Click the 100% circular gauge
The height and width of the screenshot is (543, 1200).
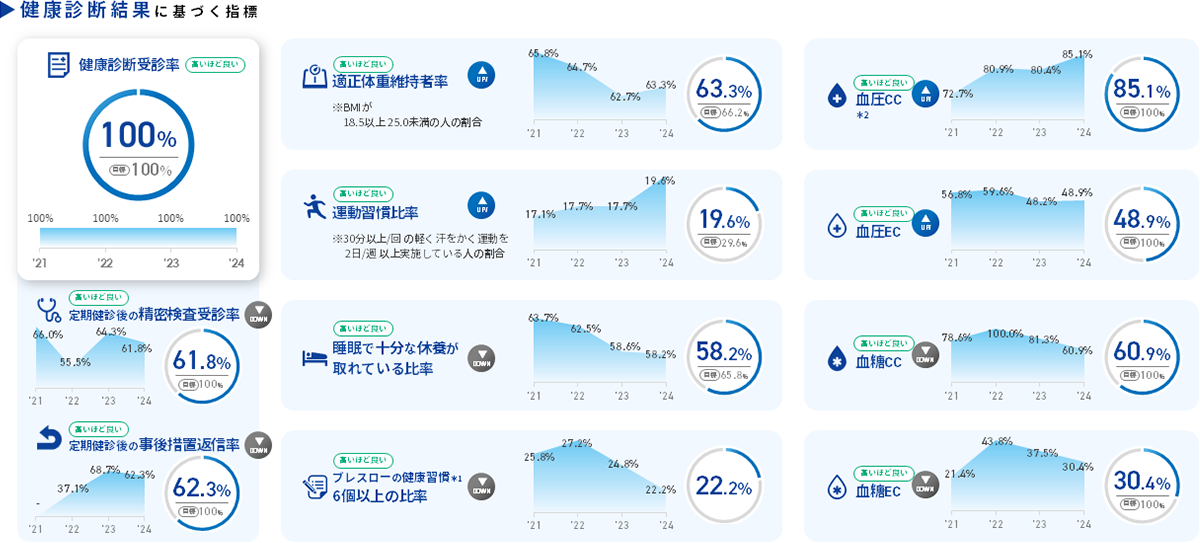pos(136,144)
